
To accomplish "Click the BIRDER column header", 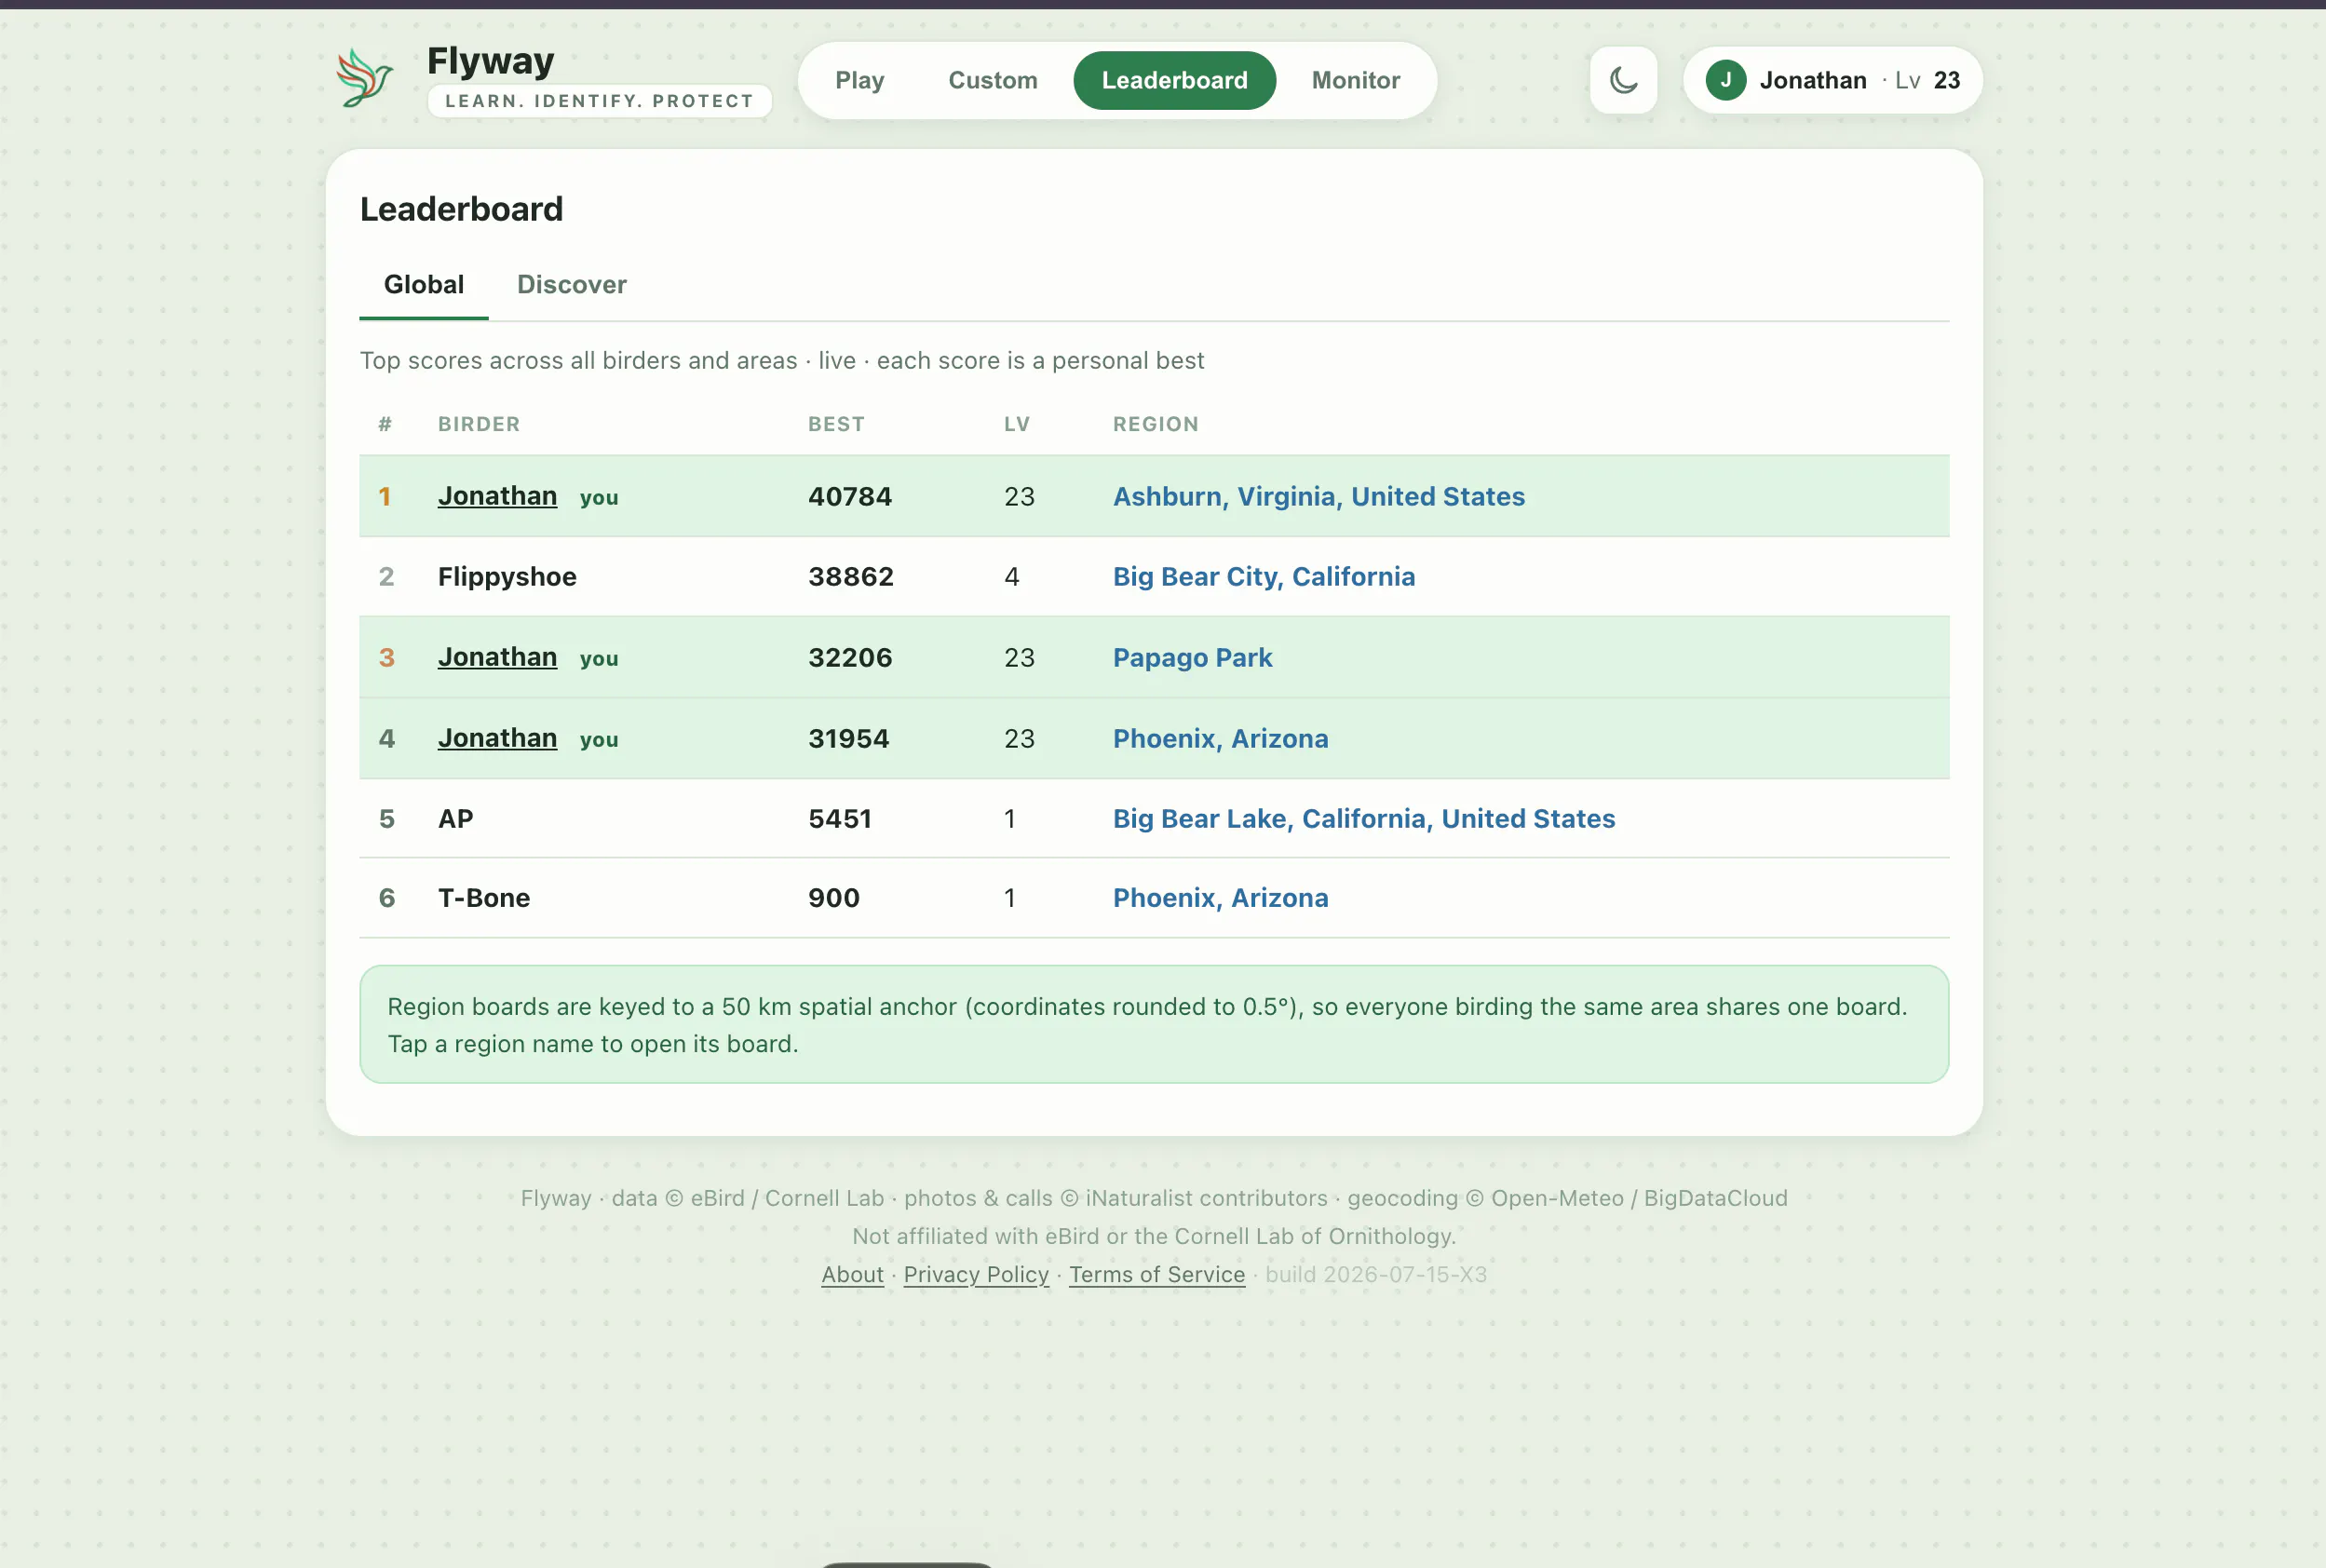I will click(x=479, y=424).
